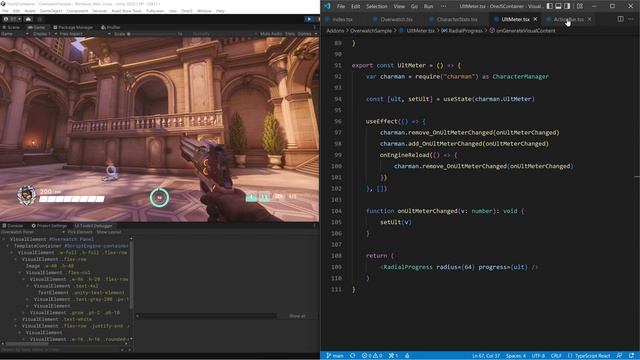Open Unity Console tab

click(13, 226)
